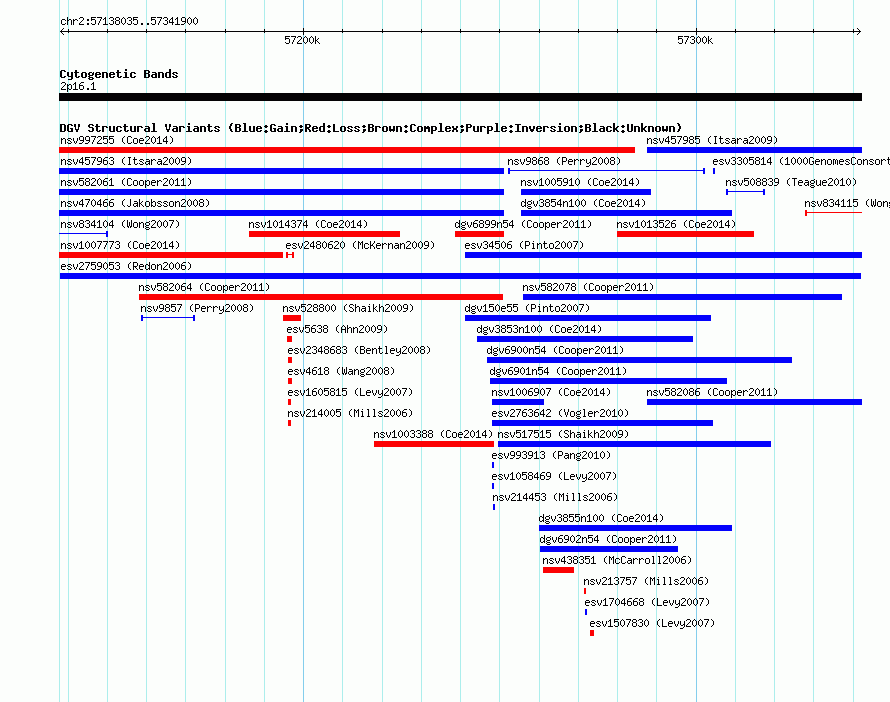
Task: Click nsv1014374 (Coe2014) label
Action: (x=308, y=224)
